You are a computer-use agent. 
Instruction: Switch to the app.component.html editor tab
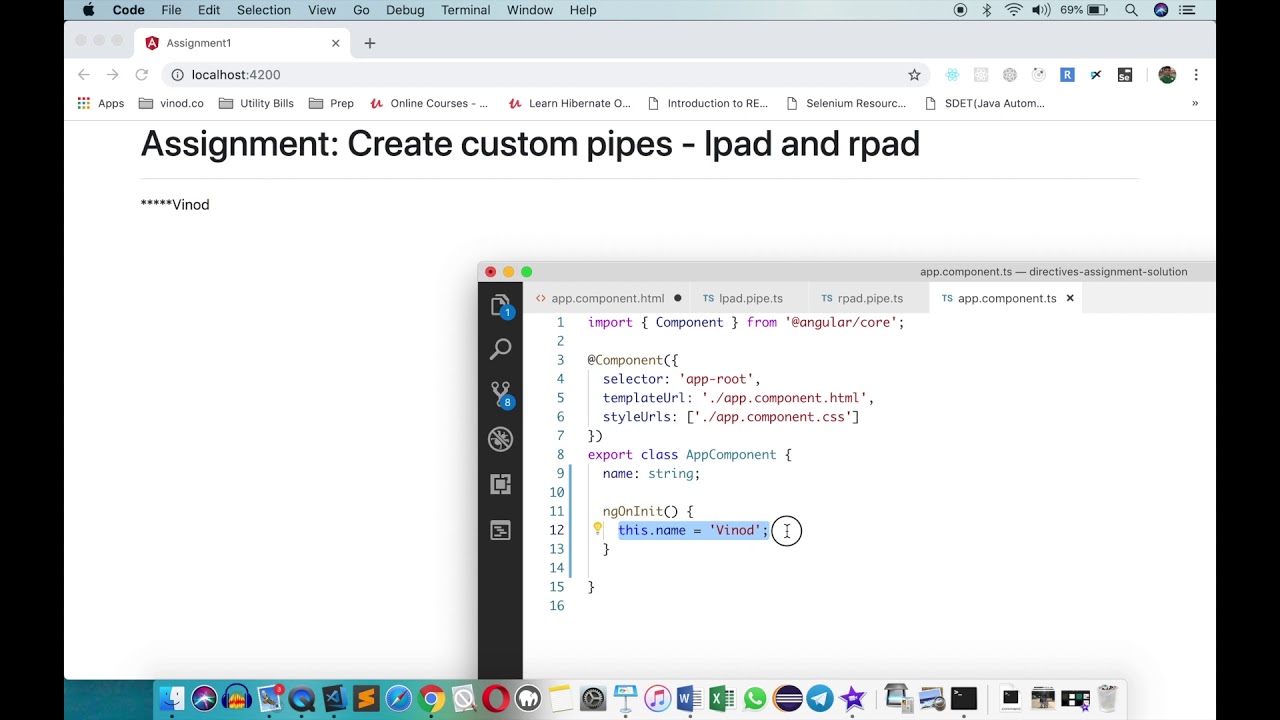608,298
